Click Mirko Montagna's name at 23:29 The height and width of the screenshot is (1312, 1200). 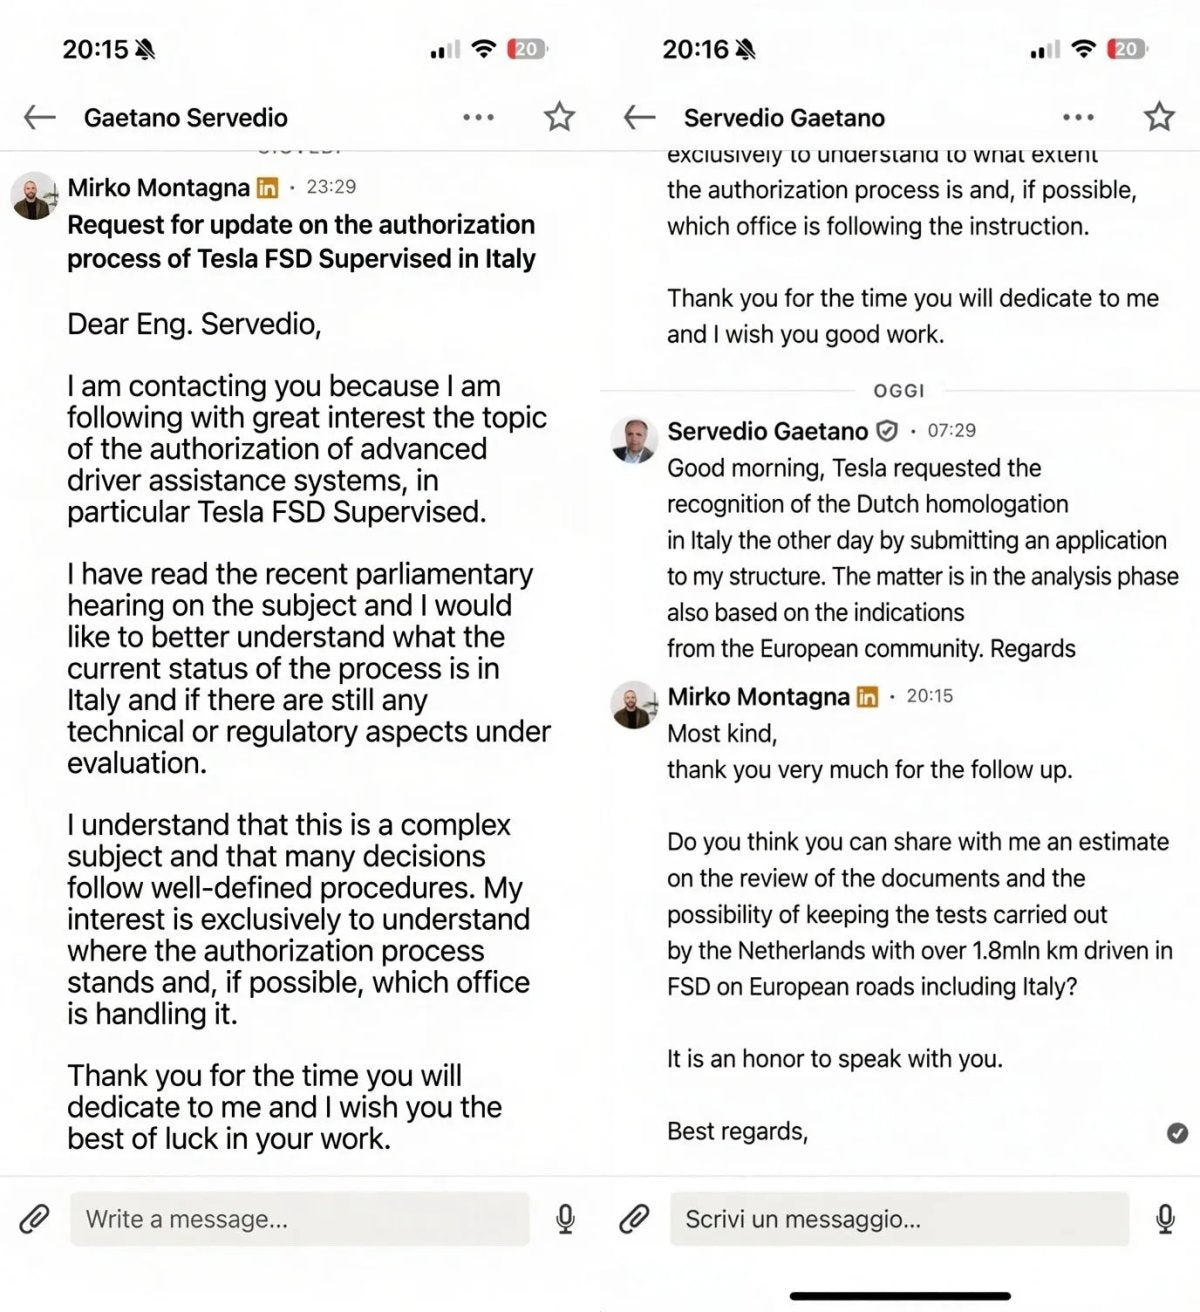pos(158,187)
